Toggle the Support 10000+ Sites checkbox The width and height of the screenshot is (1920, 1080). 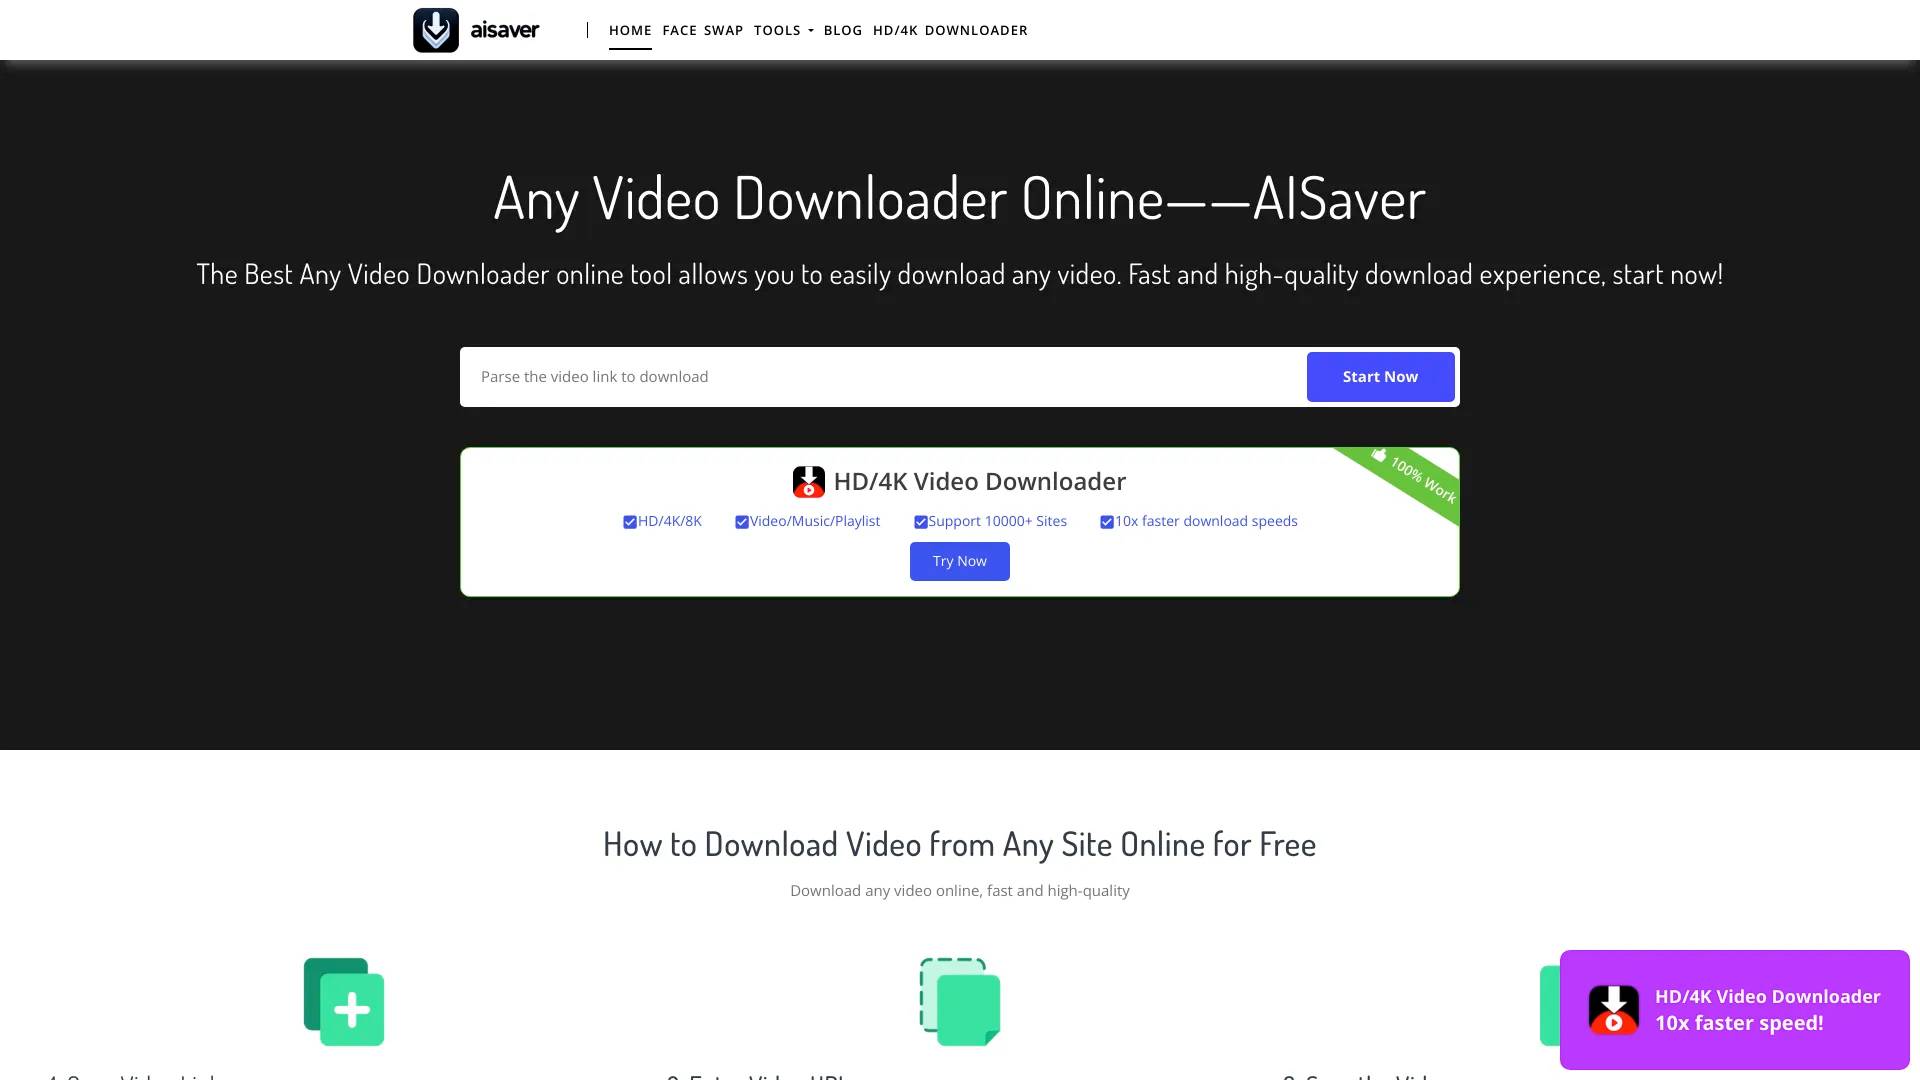tap(919, 521)
